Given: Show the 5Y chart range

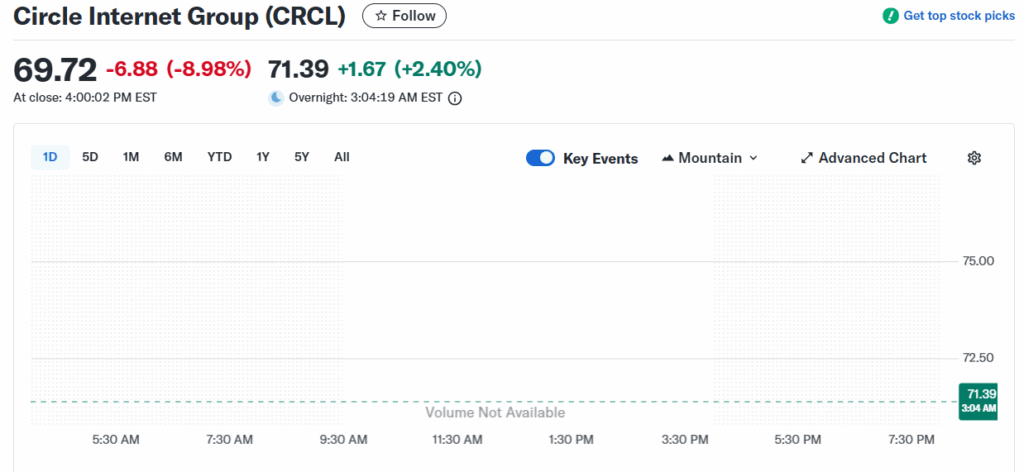Looking at the screenshot, I should [302, 157].
